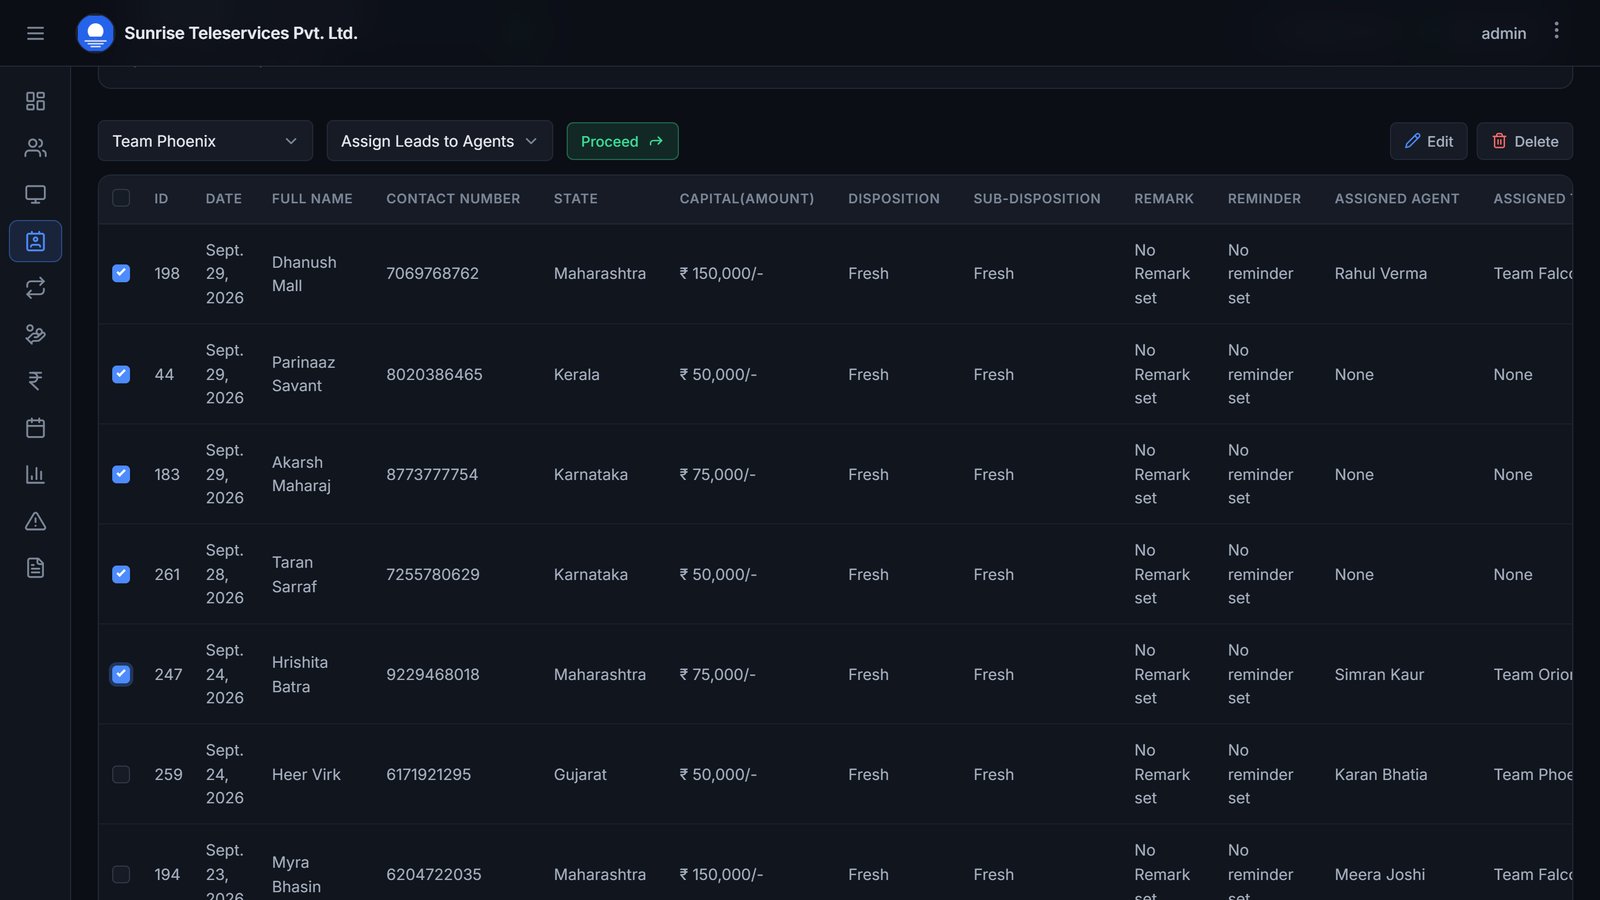Image resolution: width=1600 pixels, height=900 pixels.
Task: Click the DISPOSITION column header
Action: pos(894,199)
